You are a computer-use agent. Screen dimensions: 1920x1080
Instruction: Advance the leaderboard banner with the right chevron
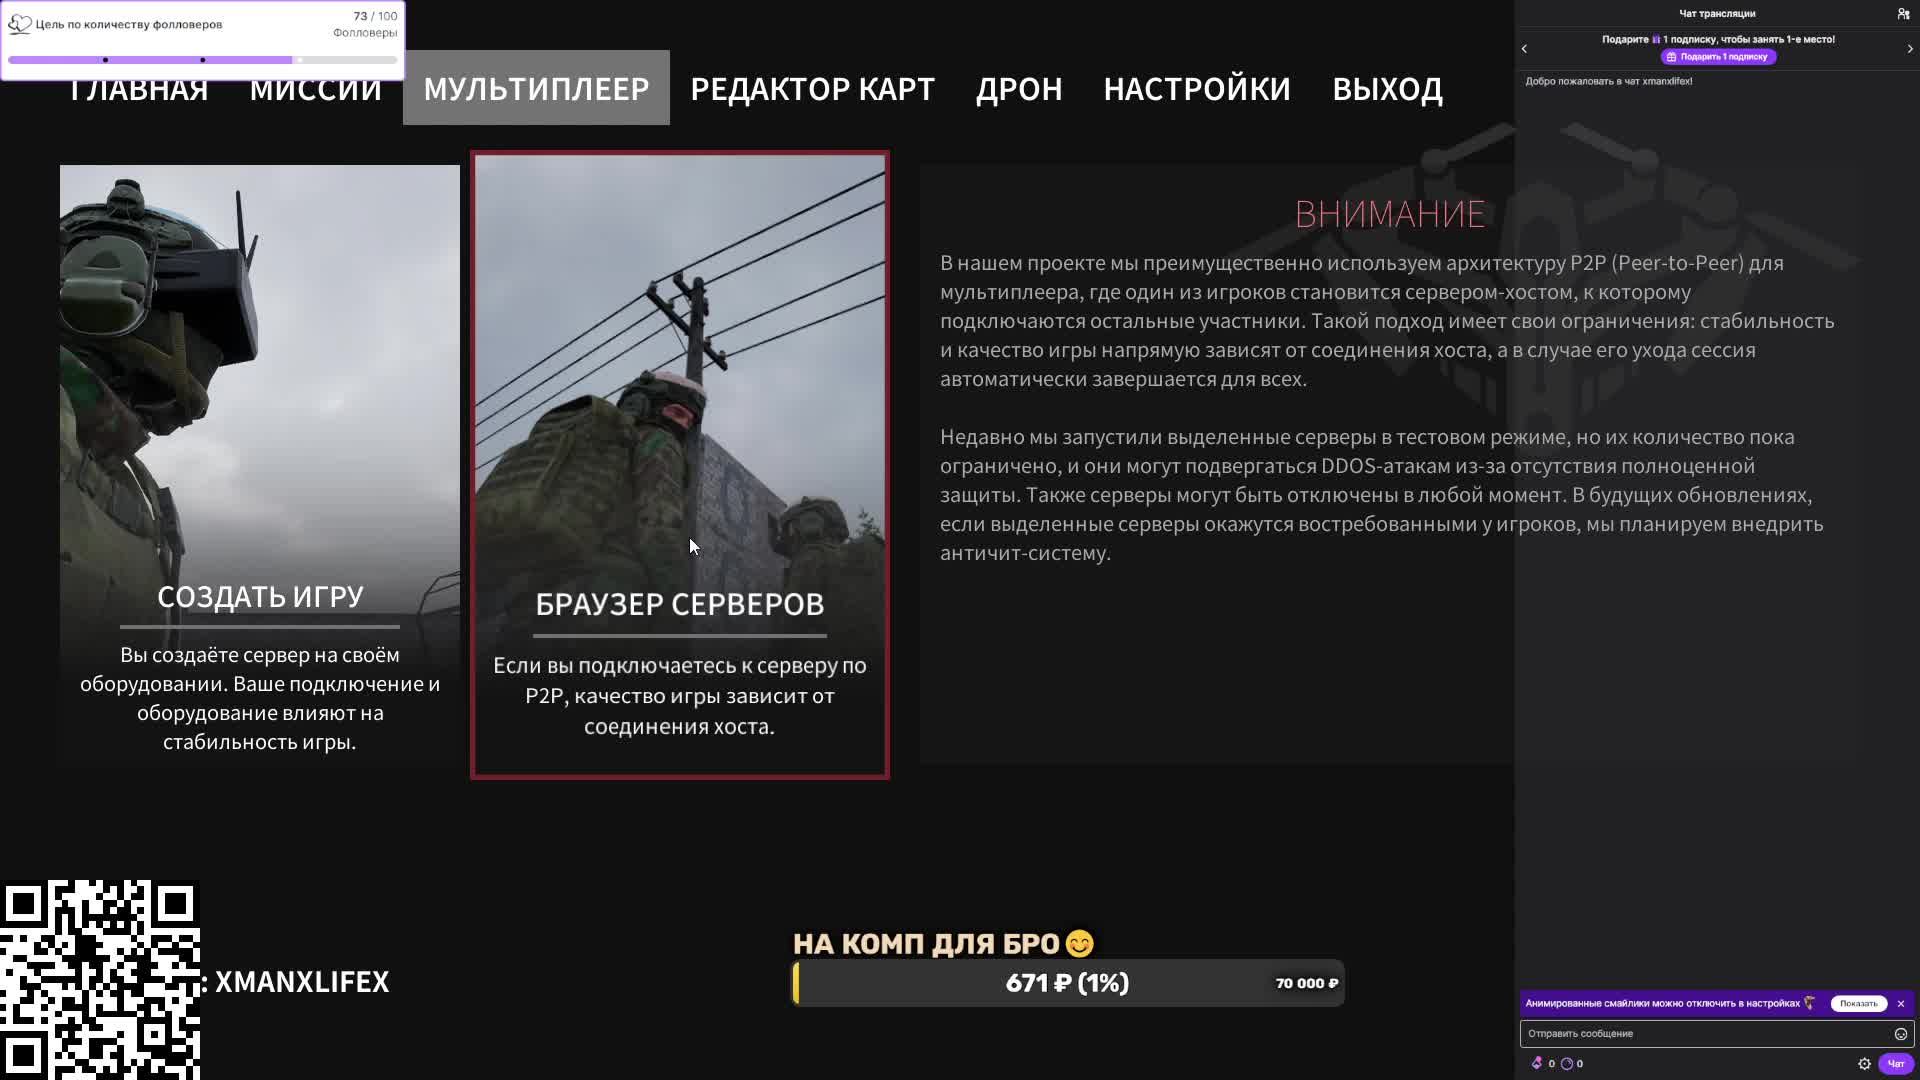pos(1909,47)
